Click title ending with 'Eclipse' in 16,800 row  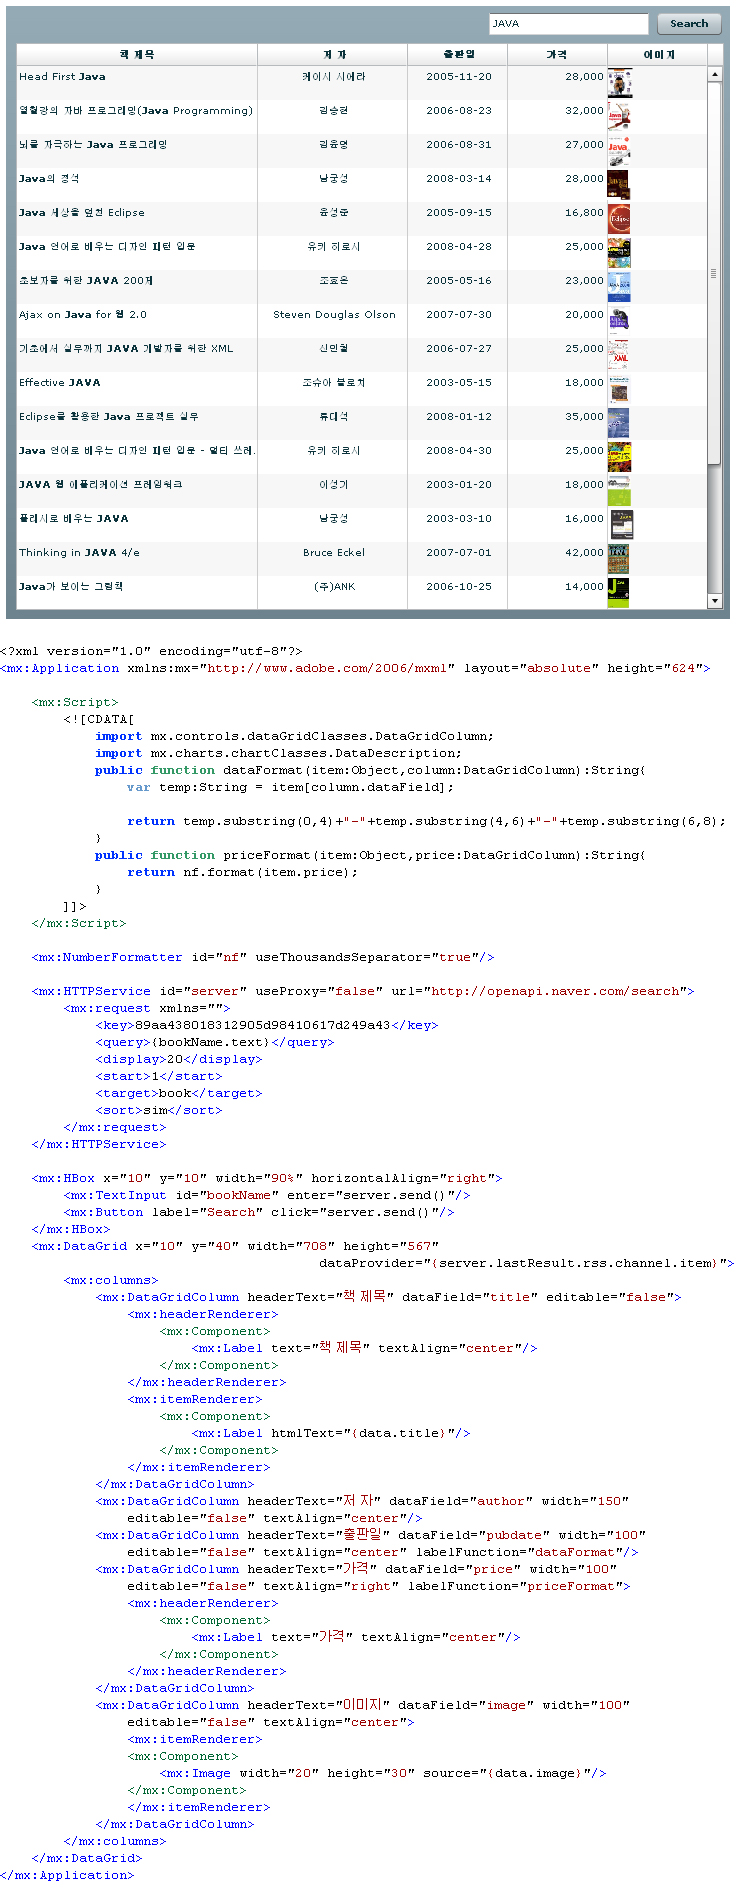click(82, 213)
